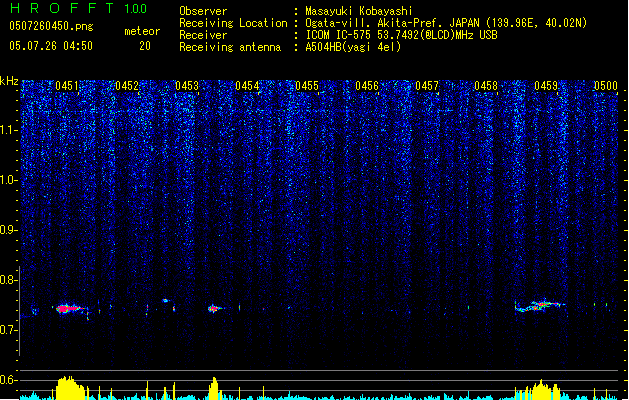Viewport: 629px width, 400px height.
Task: Click the meteor count value 20
Action: pos(145,46)
